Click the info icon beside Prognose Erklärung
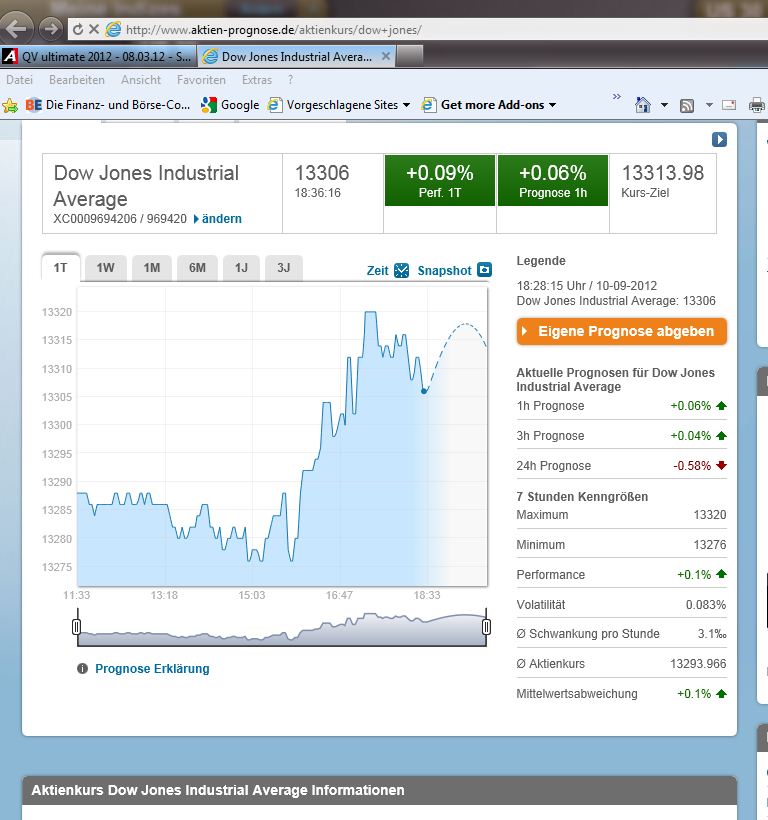This screenshot has height=820, width=768. click(82, 668)
